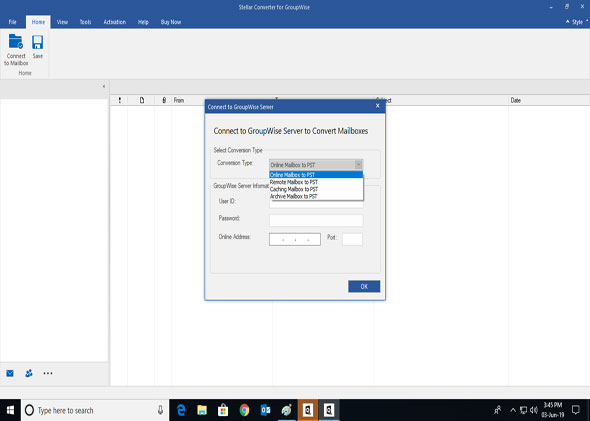Open the Mail view icon in sidebar

[x=10, y=373]
